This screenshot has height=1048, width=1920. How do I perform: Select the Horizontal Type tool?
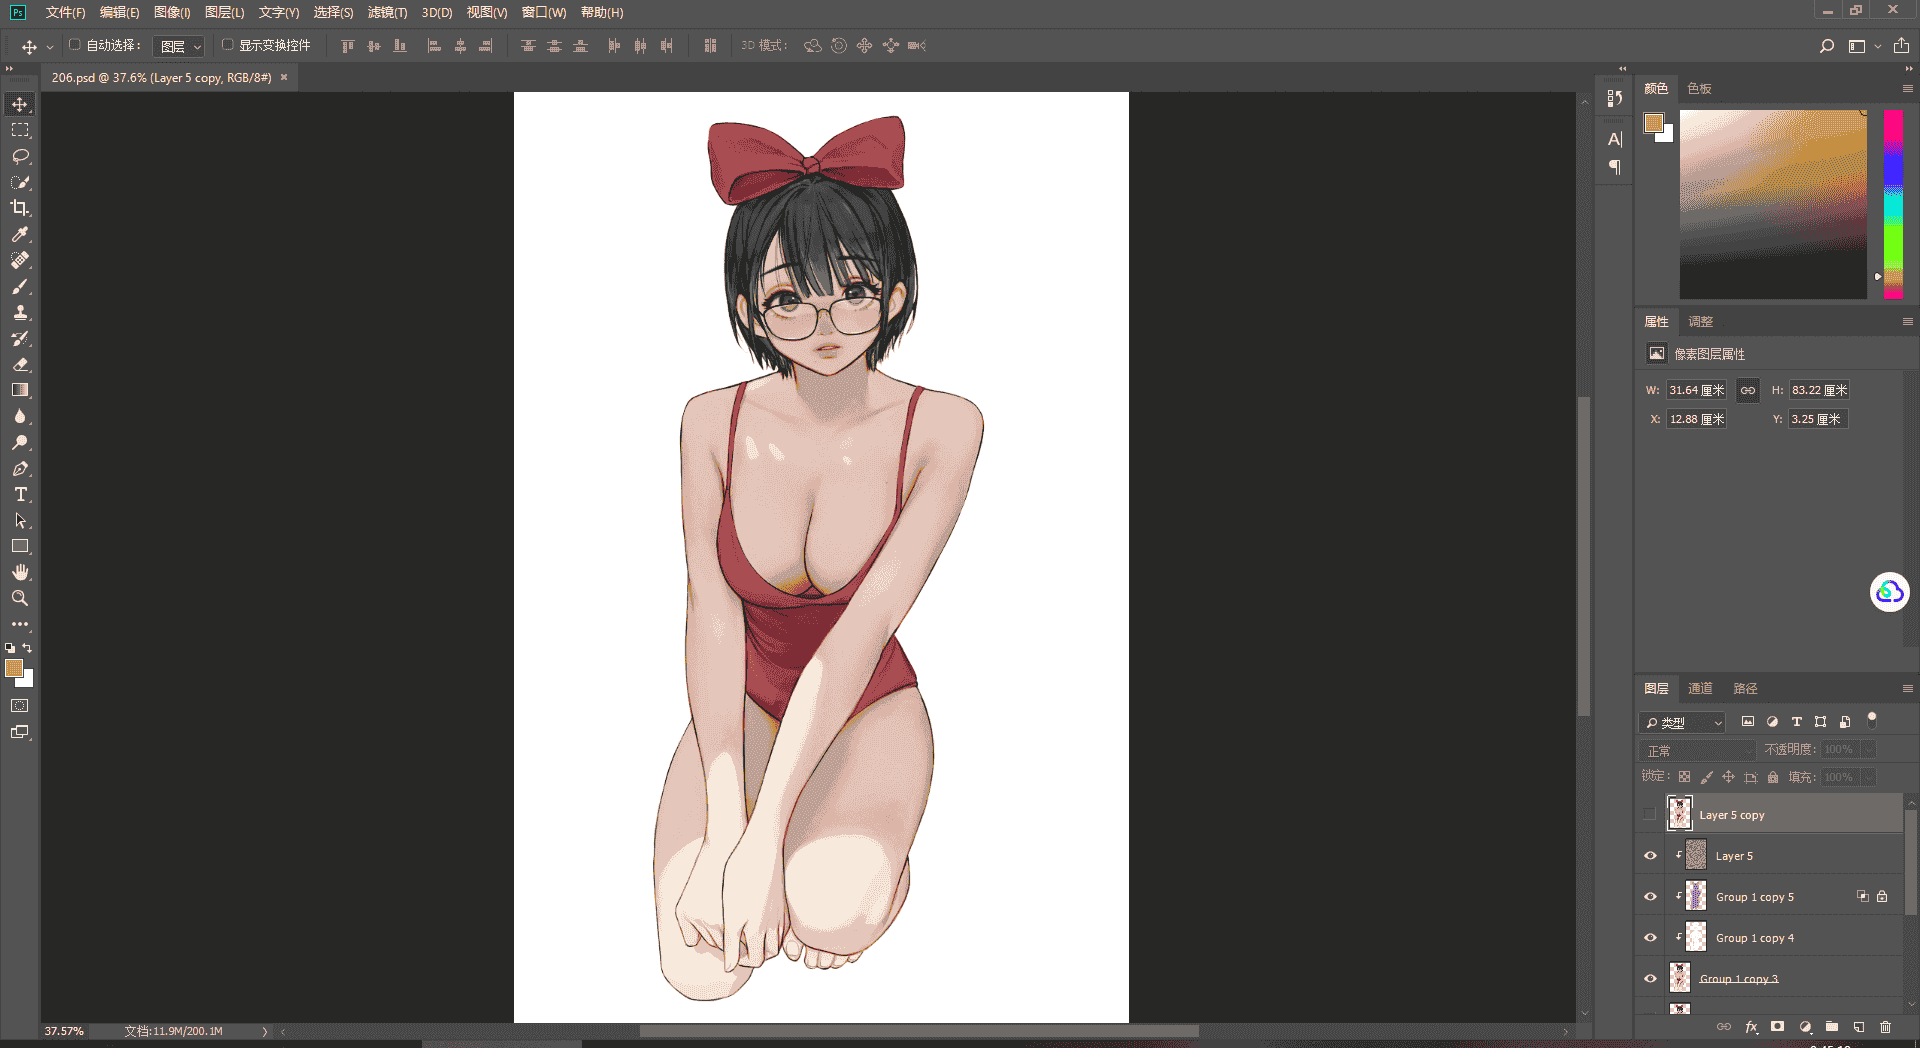(x=20, y=494)
